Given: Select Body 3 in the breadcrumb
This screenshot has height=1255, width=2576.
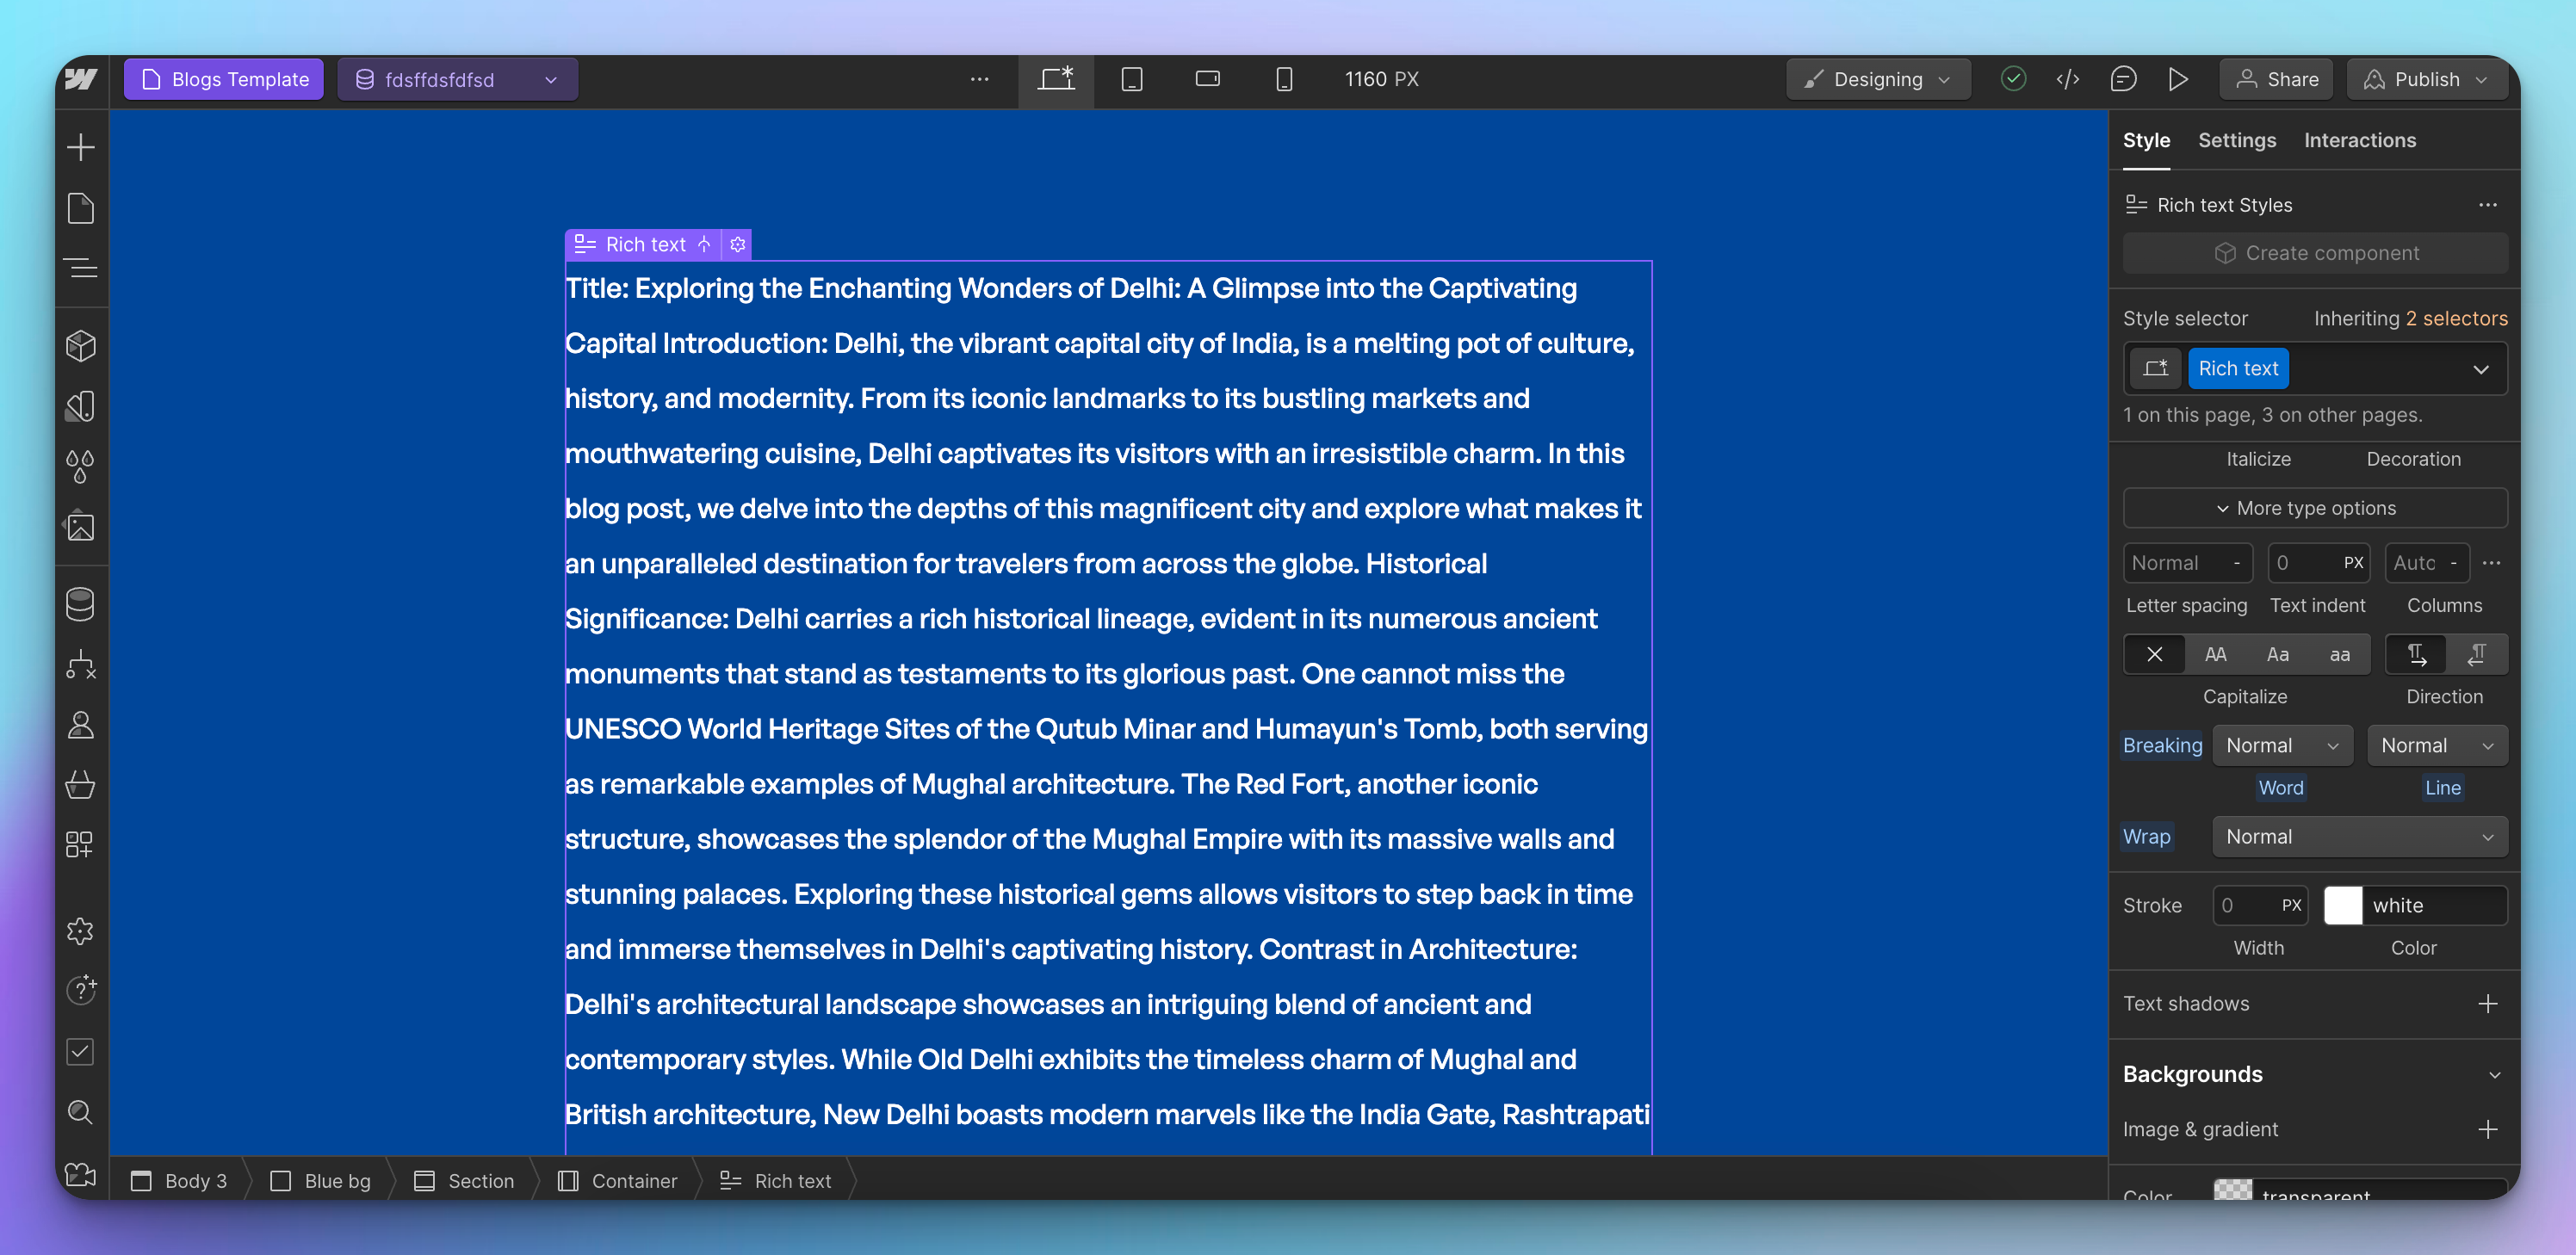Looking at the screenshot, I should [180, 1181].
